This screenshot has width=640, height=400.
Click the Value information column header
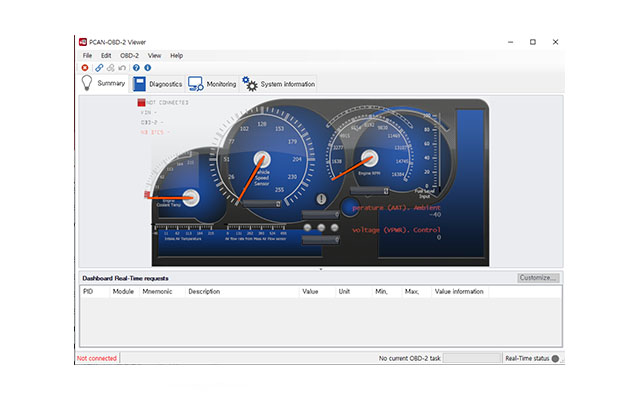[460, 291]
